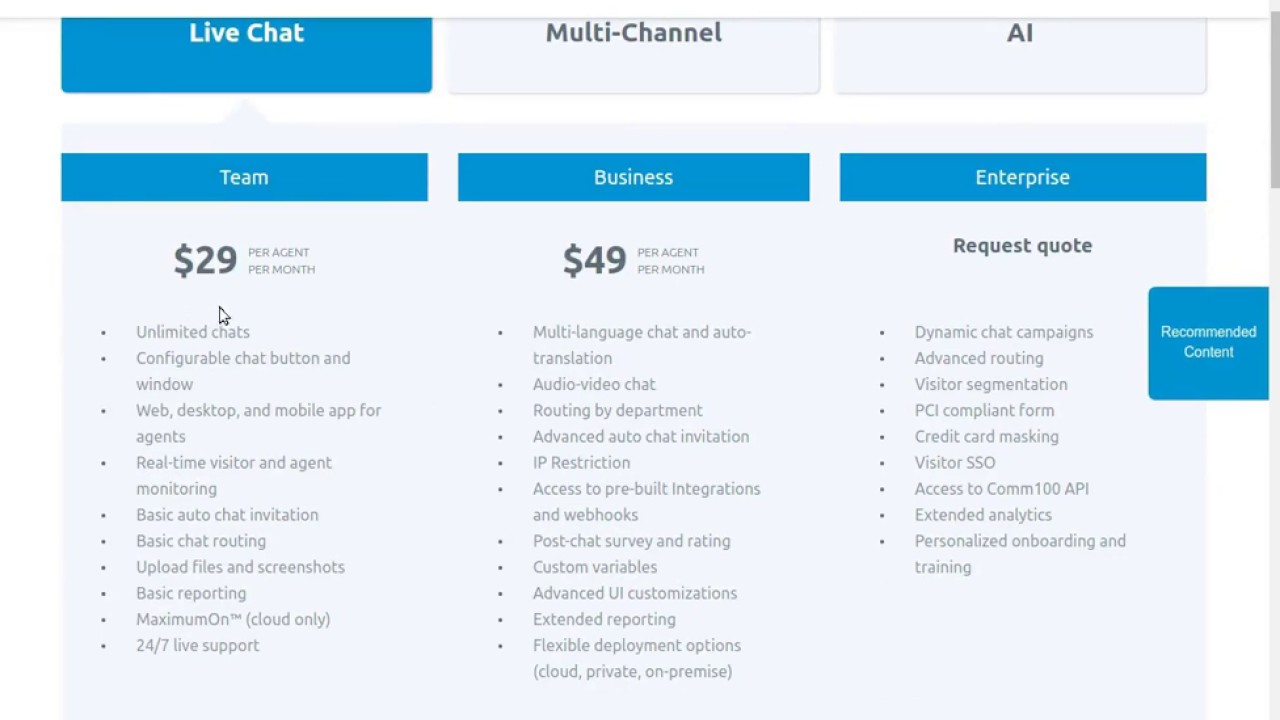
Task: Select the Live Chat tab
Action: [246, 34]
